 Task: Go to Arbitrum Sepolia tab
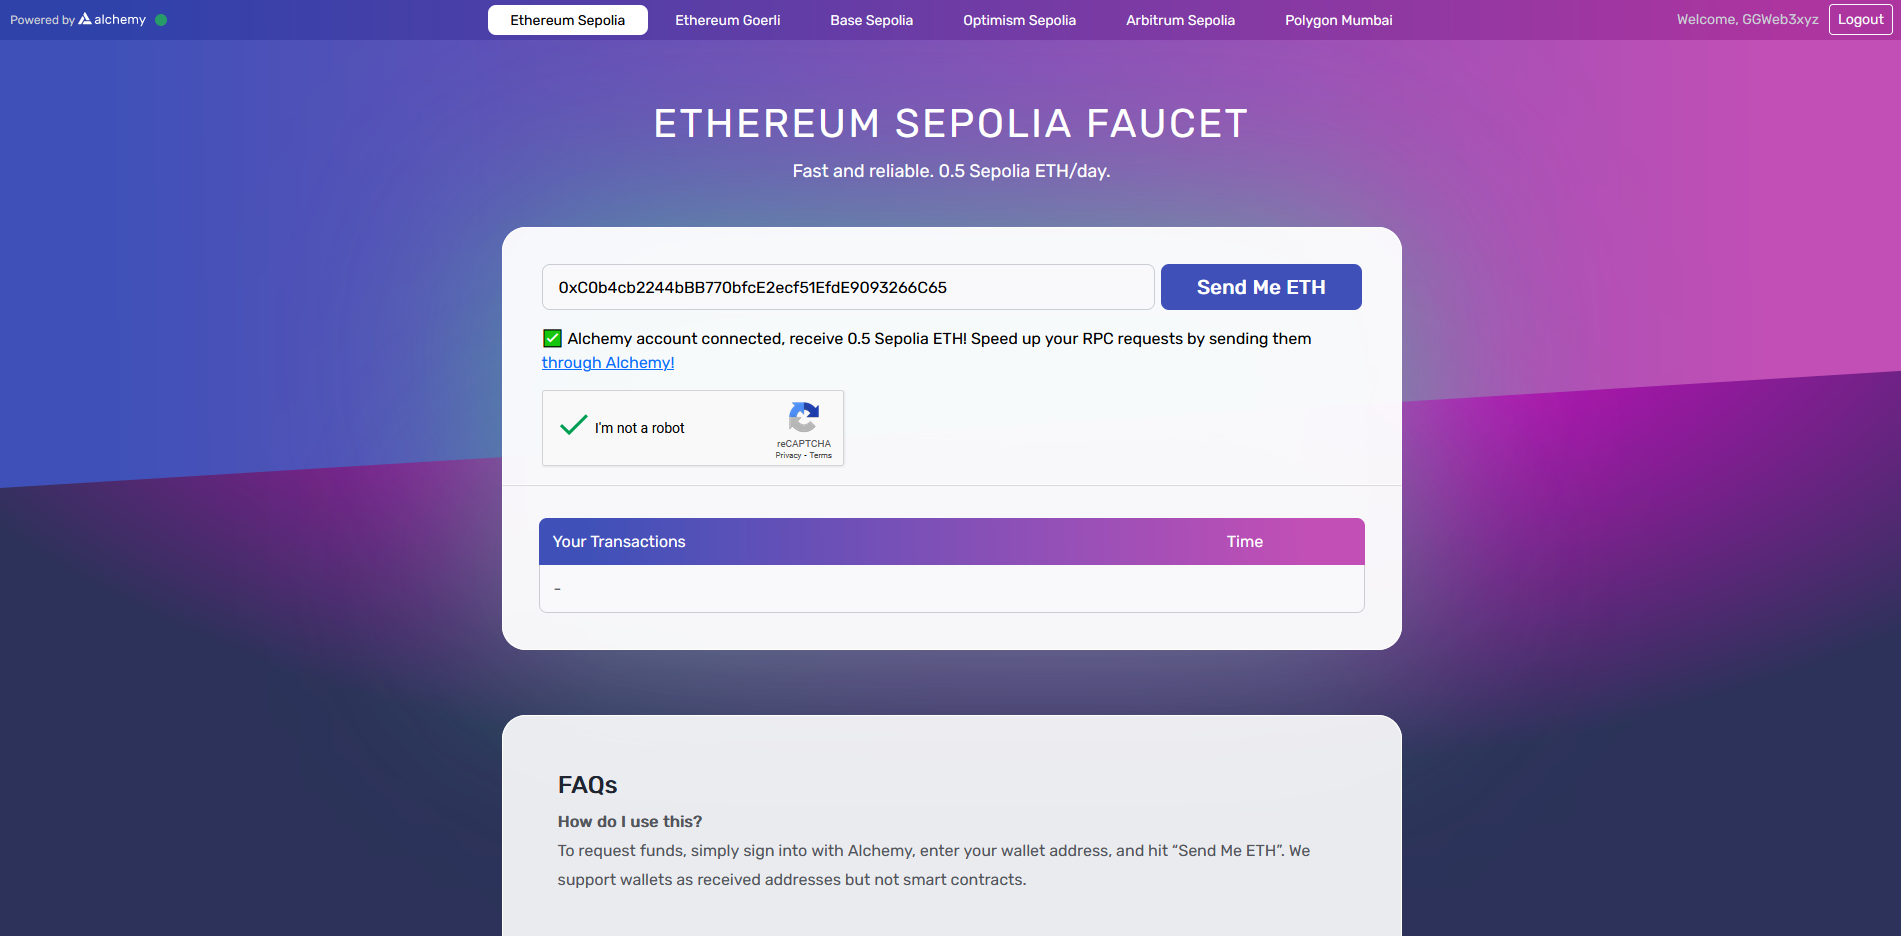pos(1180,20)
